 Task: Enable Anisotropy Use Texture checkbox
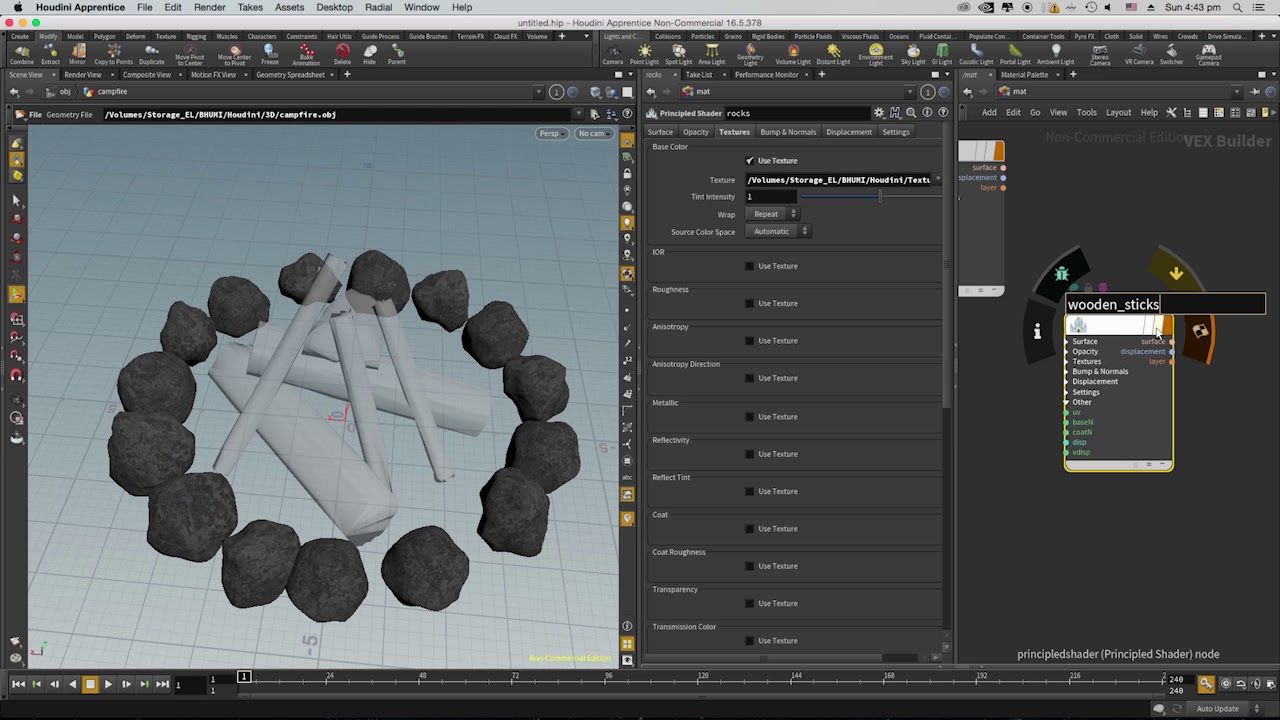pyautogui.click(x=750, y=341)
